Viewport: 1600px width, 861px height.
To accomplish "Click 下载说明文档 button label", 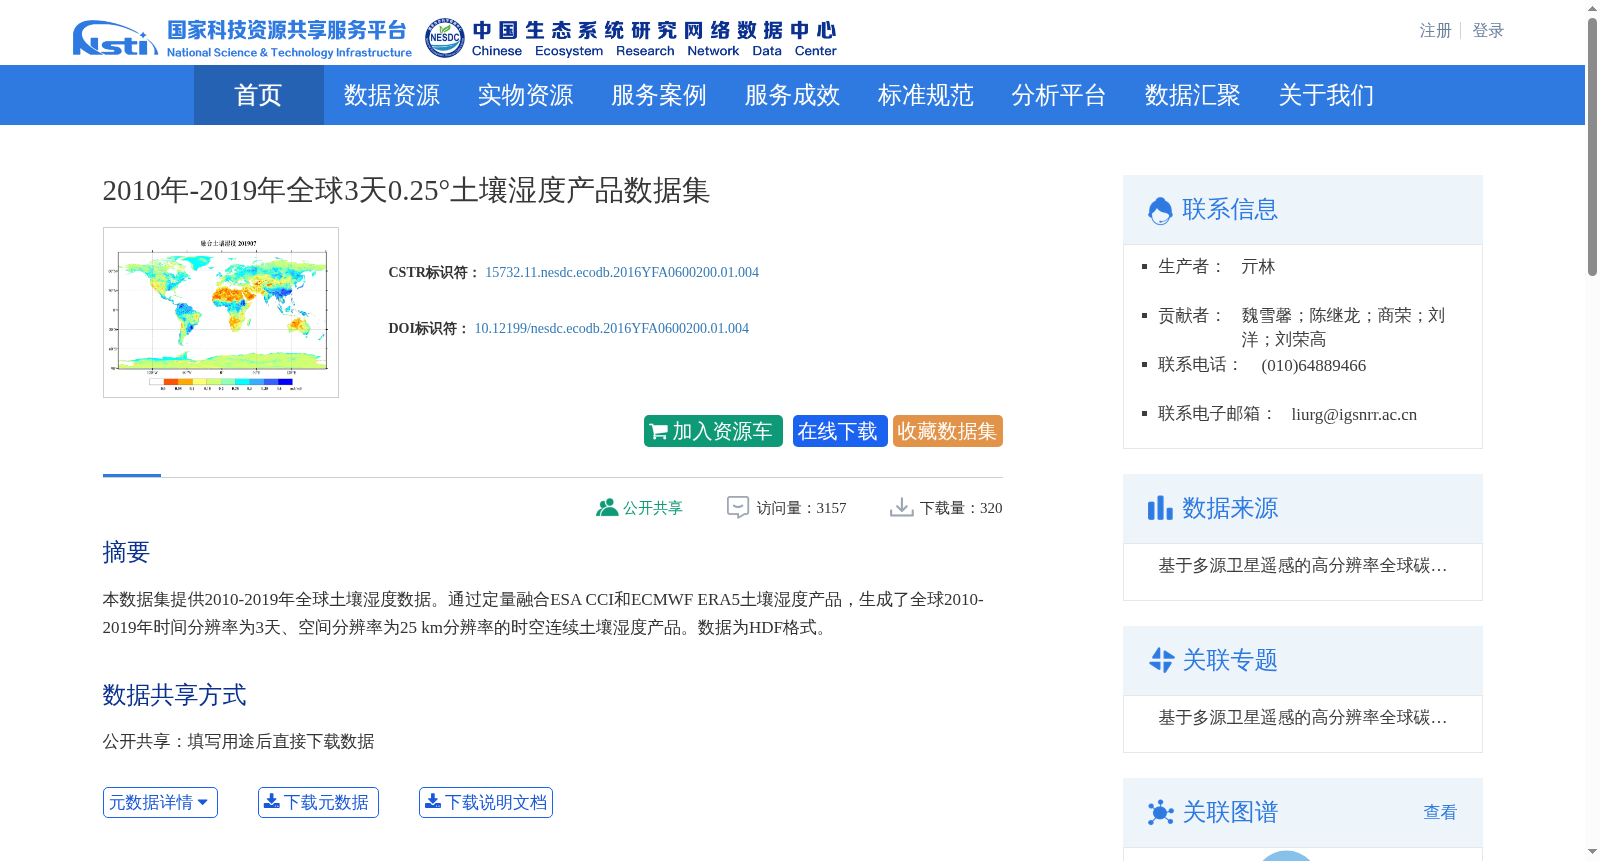I will point(496,802).
